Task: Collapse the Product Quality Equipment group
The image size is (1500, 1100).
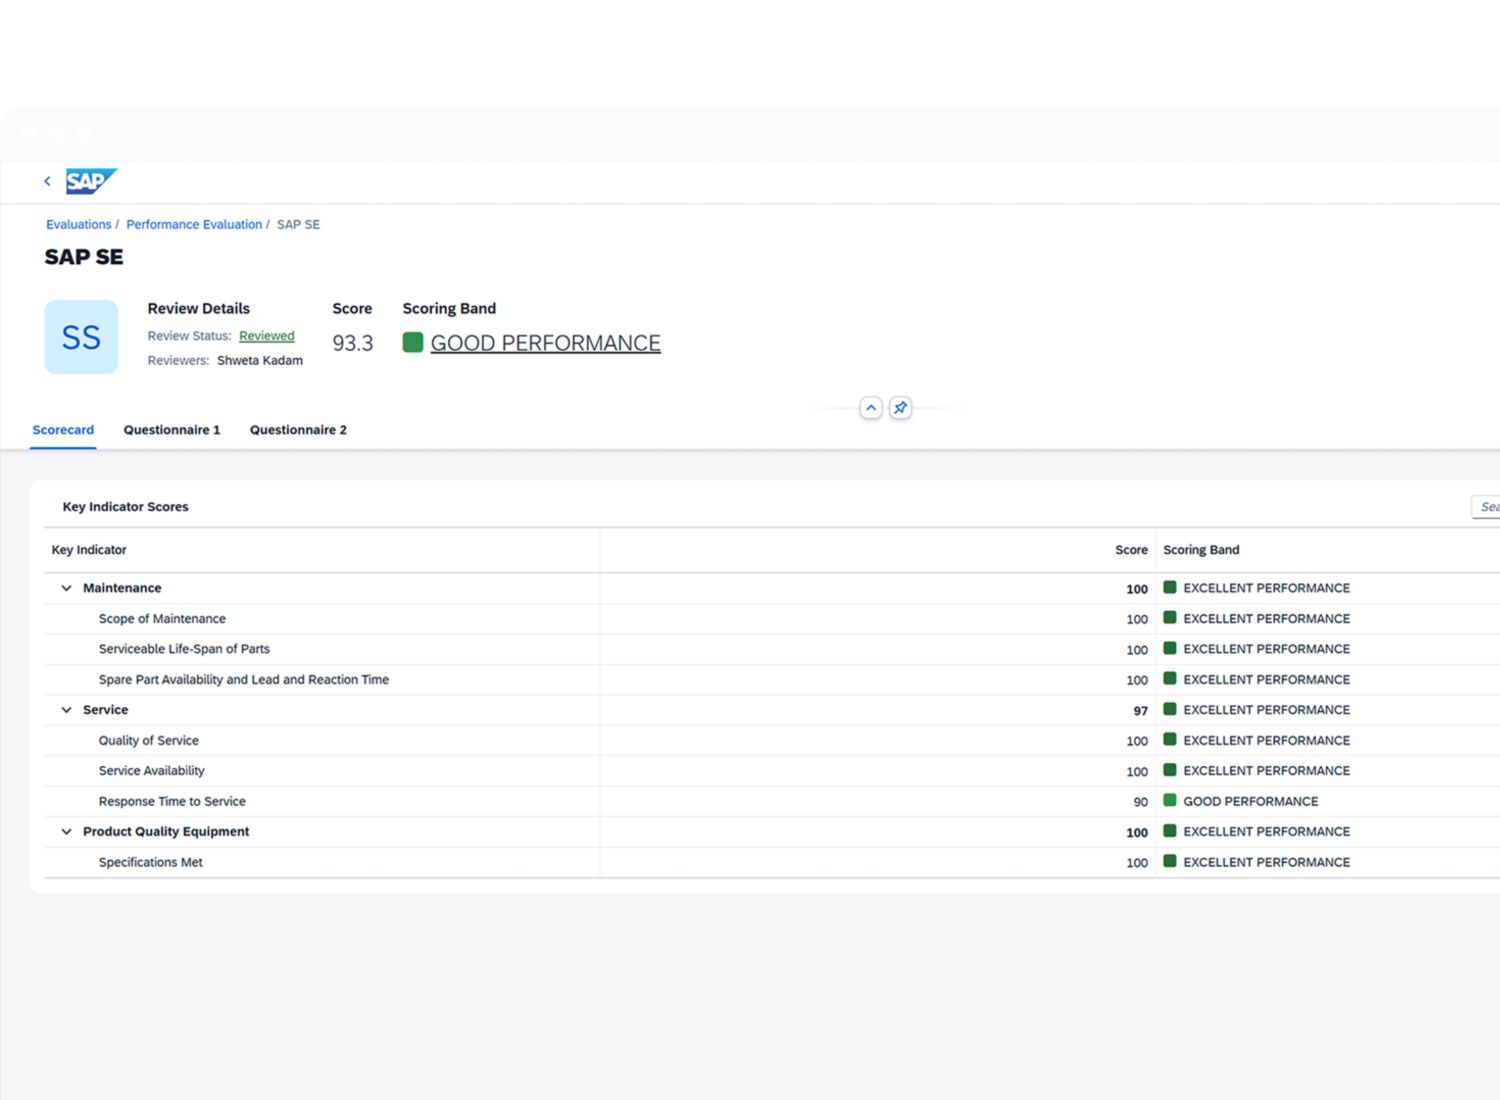Action: (x=67, y=832)
